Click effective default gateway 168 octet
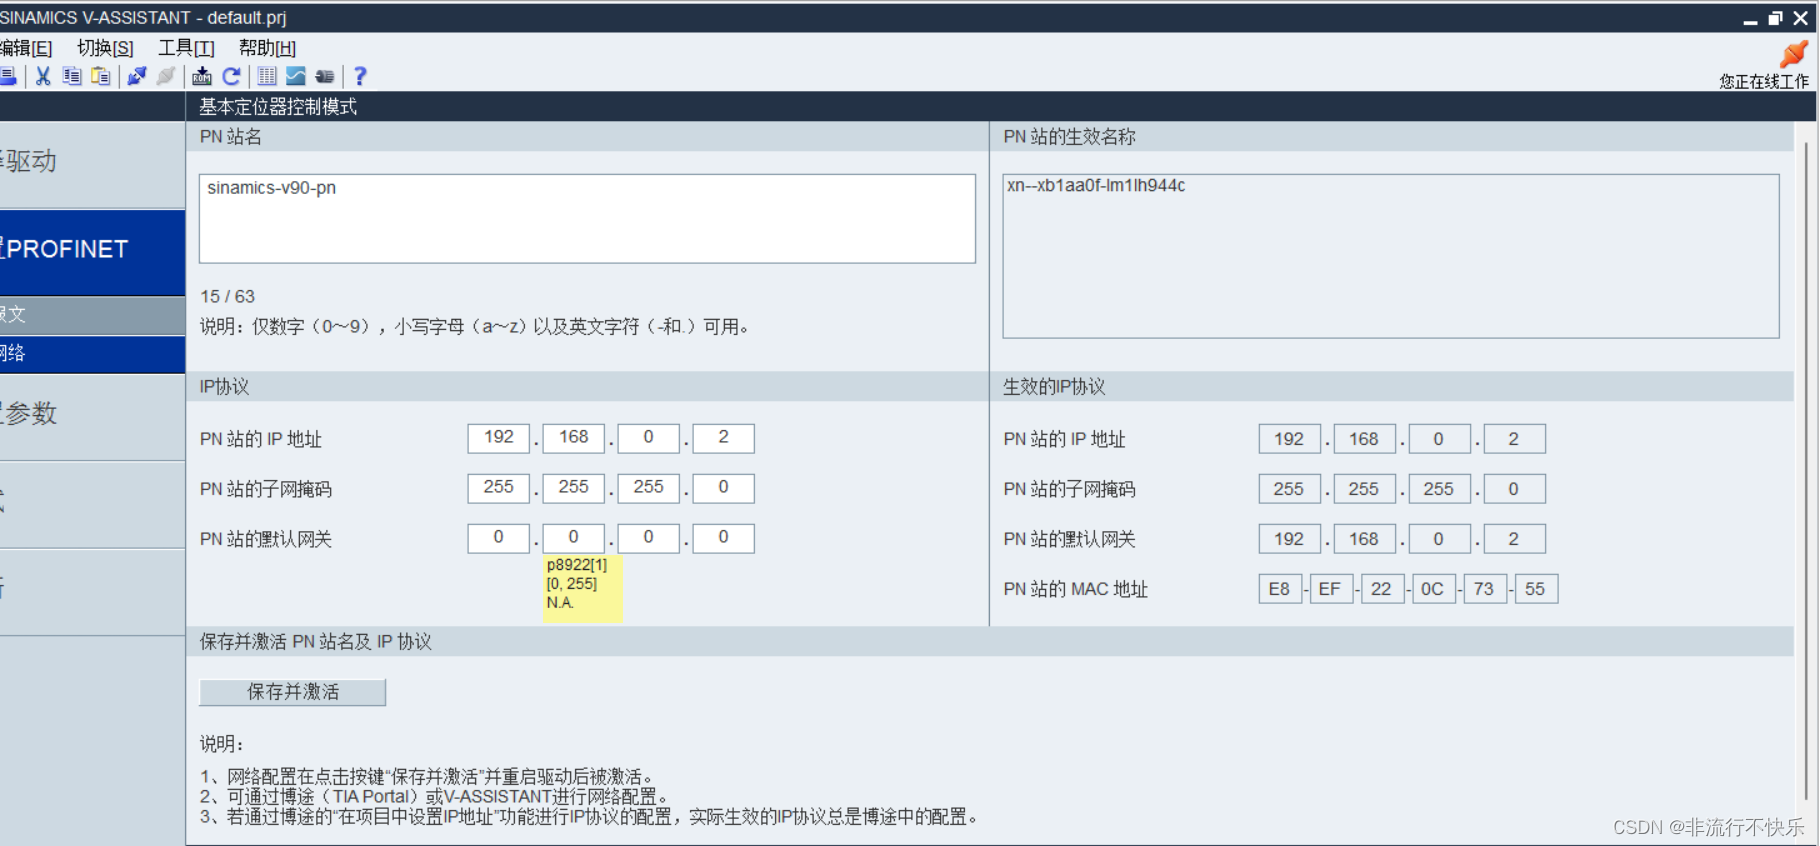 tap(1364, 539)
